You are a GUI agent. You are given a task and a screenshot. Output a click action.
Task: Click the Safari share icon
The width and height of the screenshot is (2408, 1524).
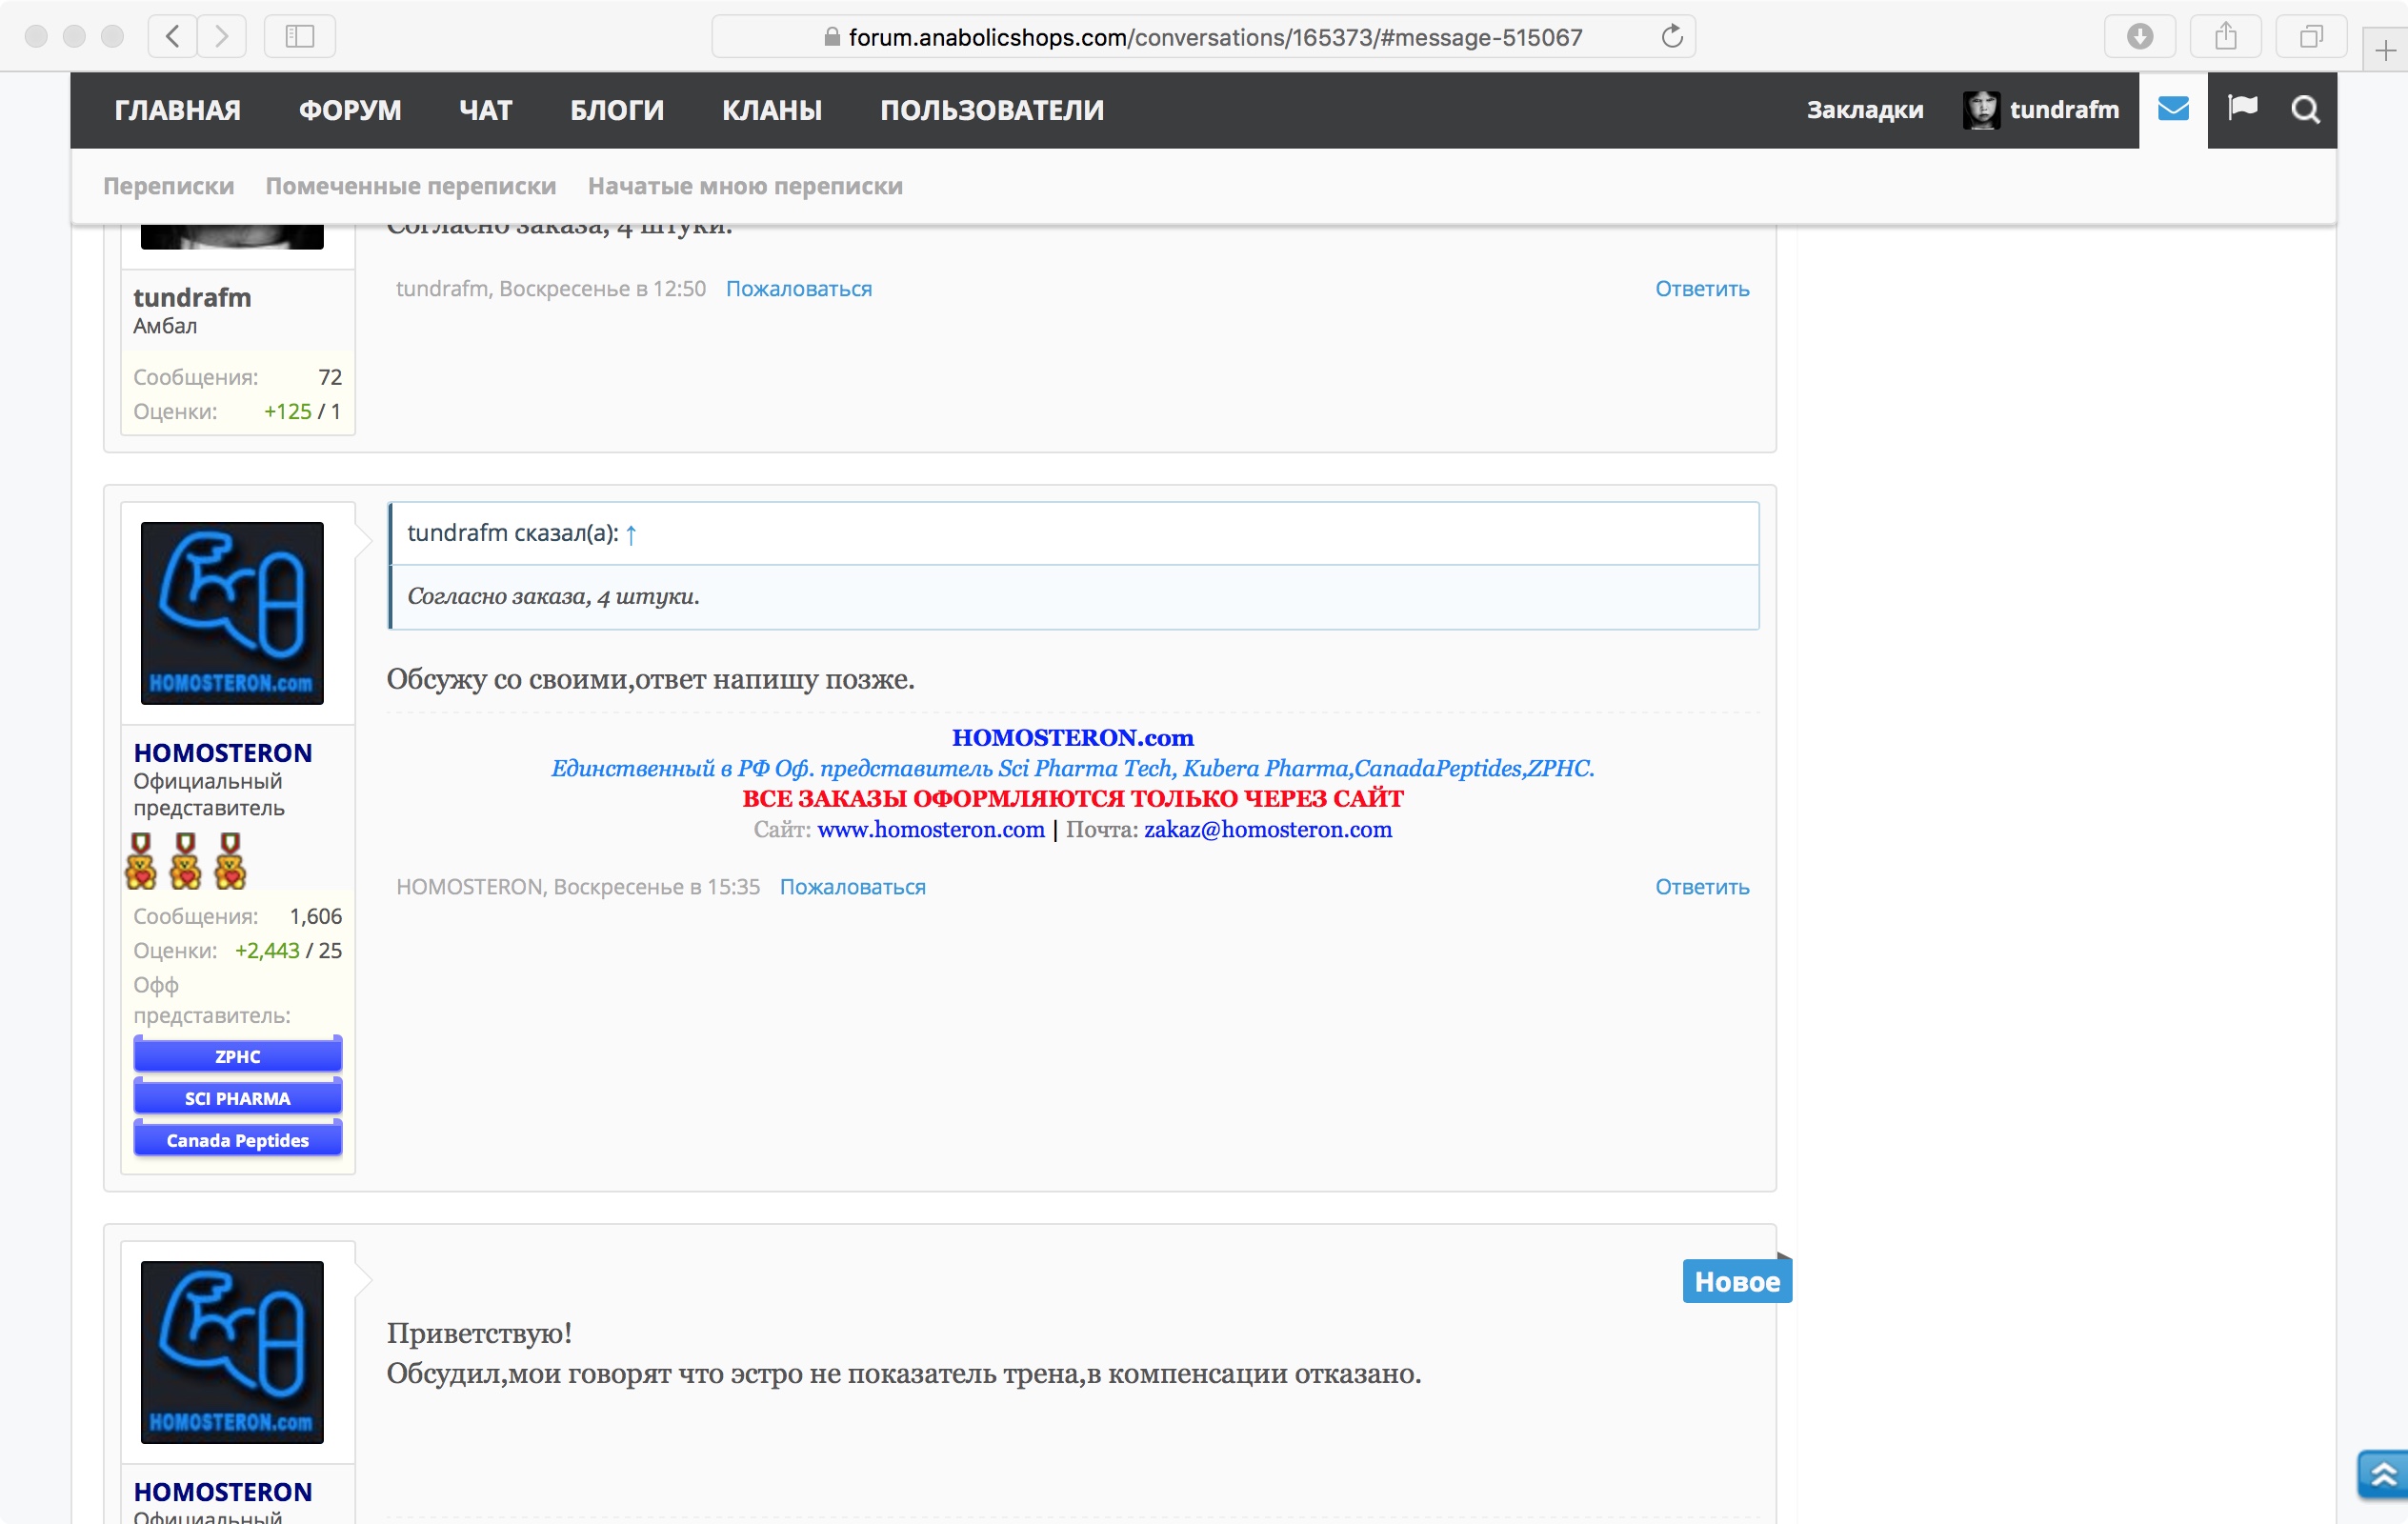[x=2225, y=37]
